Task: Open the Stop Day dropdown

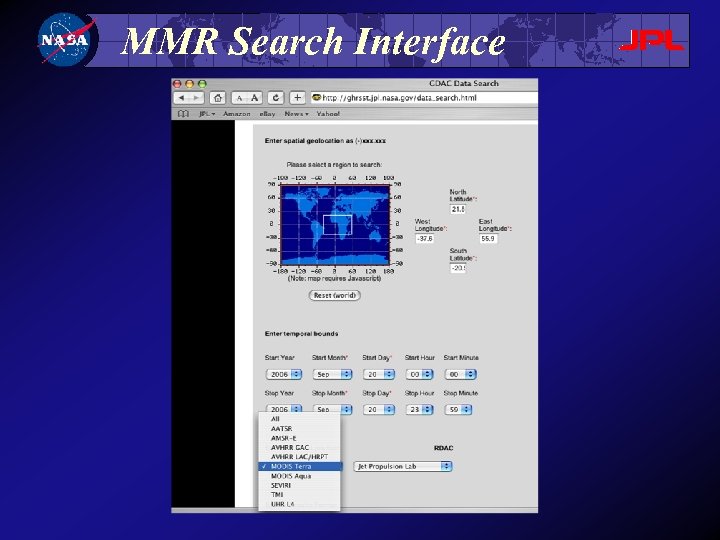Action: [x=379, y=409]
